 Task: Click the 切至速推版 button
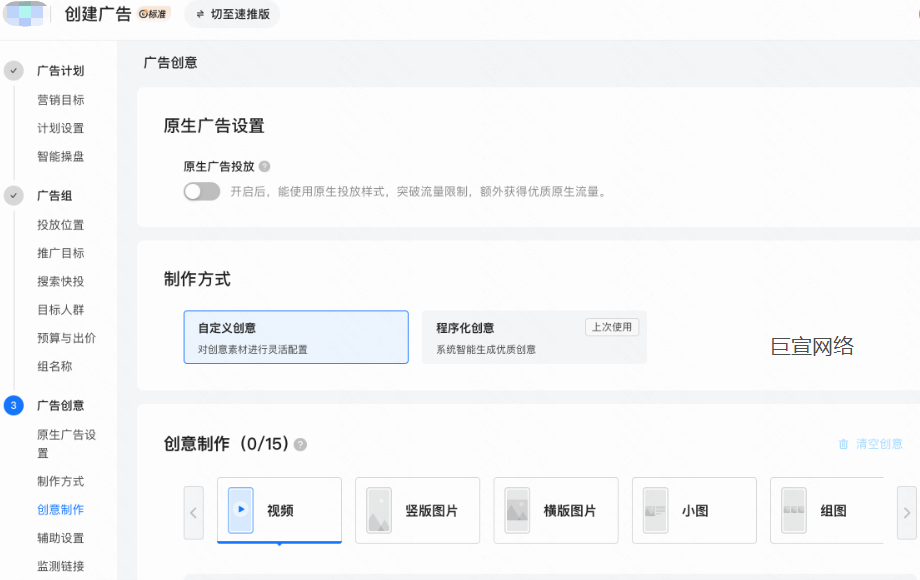tap(232, 14)
